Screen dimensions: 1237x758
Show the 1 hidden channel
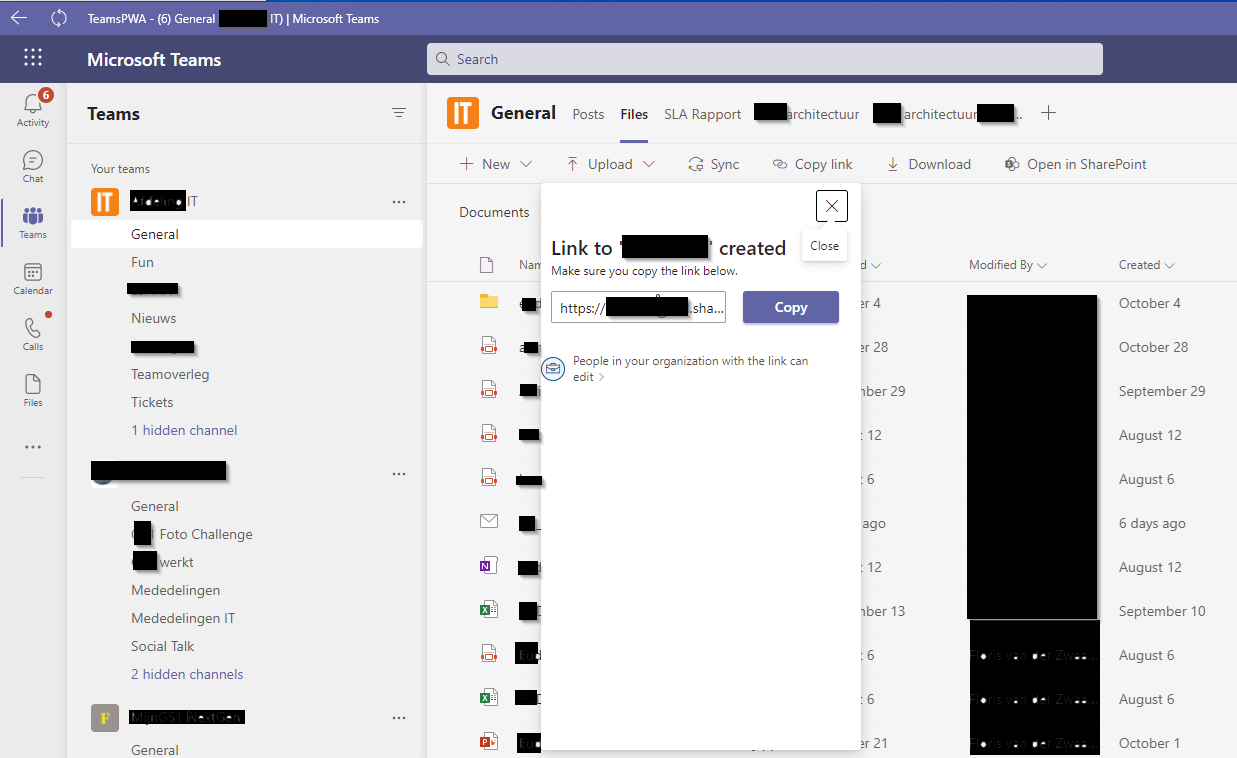click(x=184, y=430)
